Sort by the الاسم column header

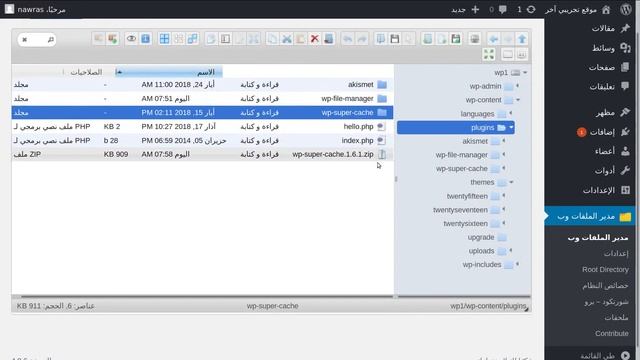(169, 72)
